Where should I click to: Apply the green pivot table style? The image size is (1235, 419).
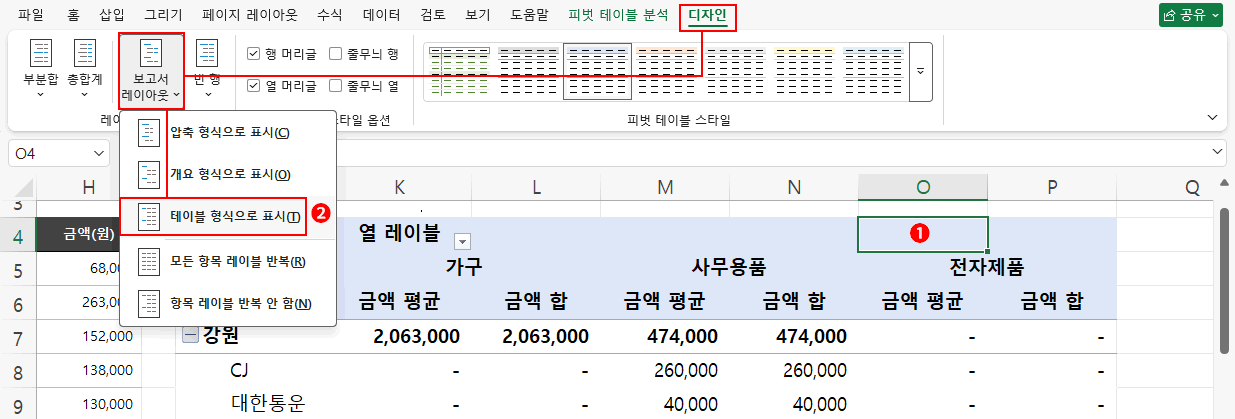tap(458, 72)
